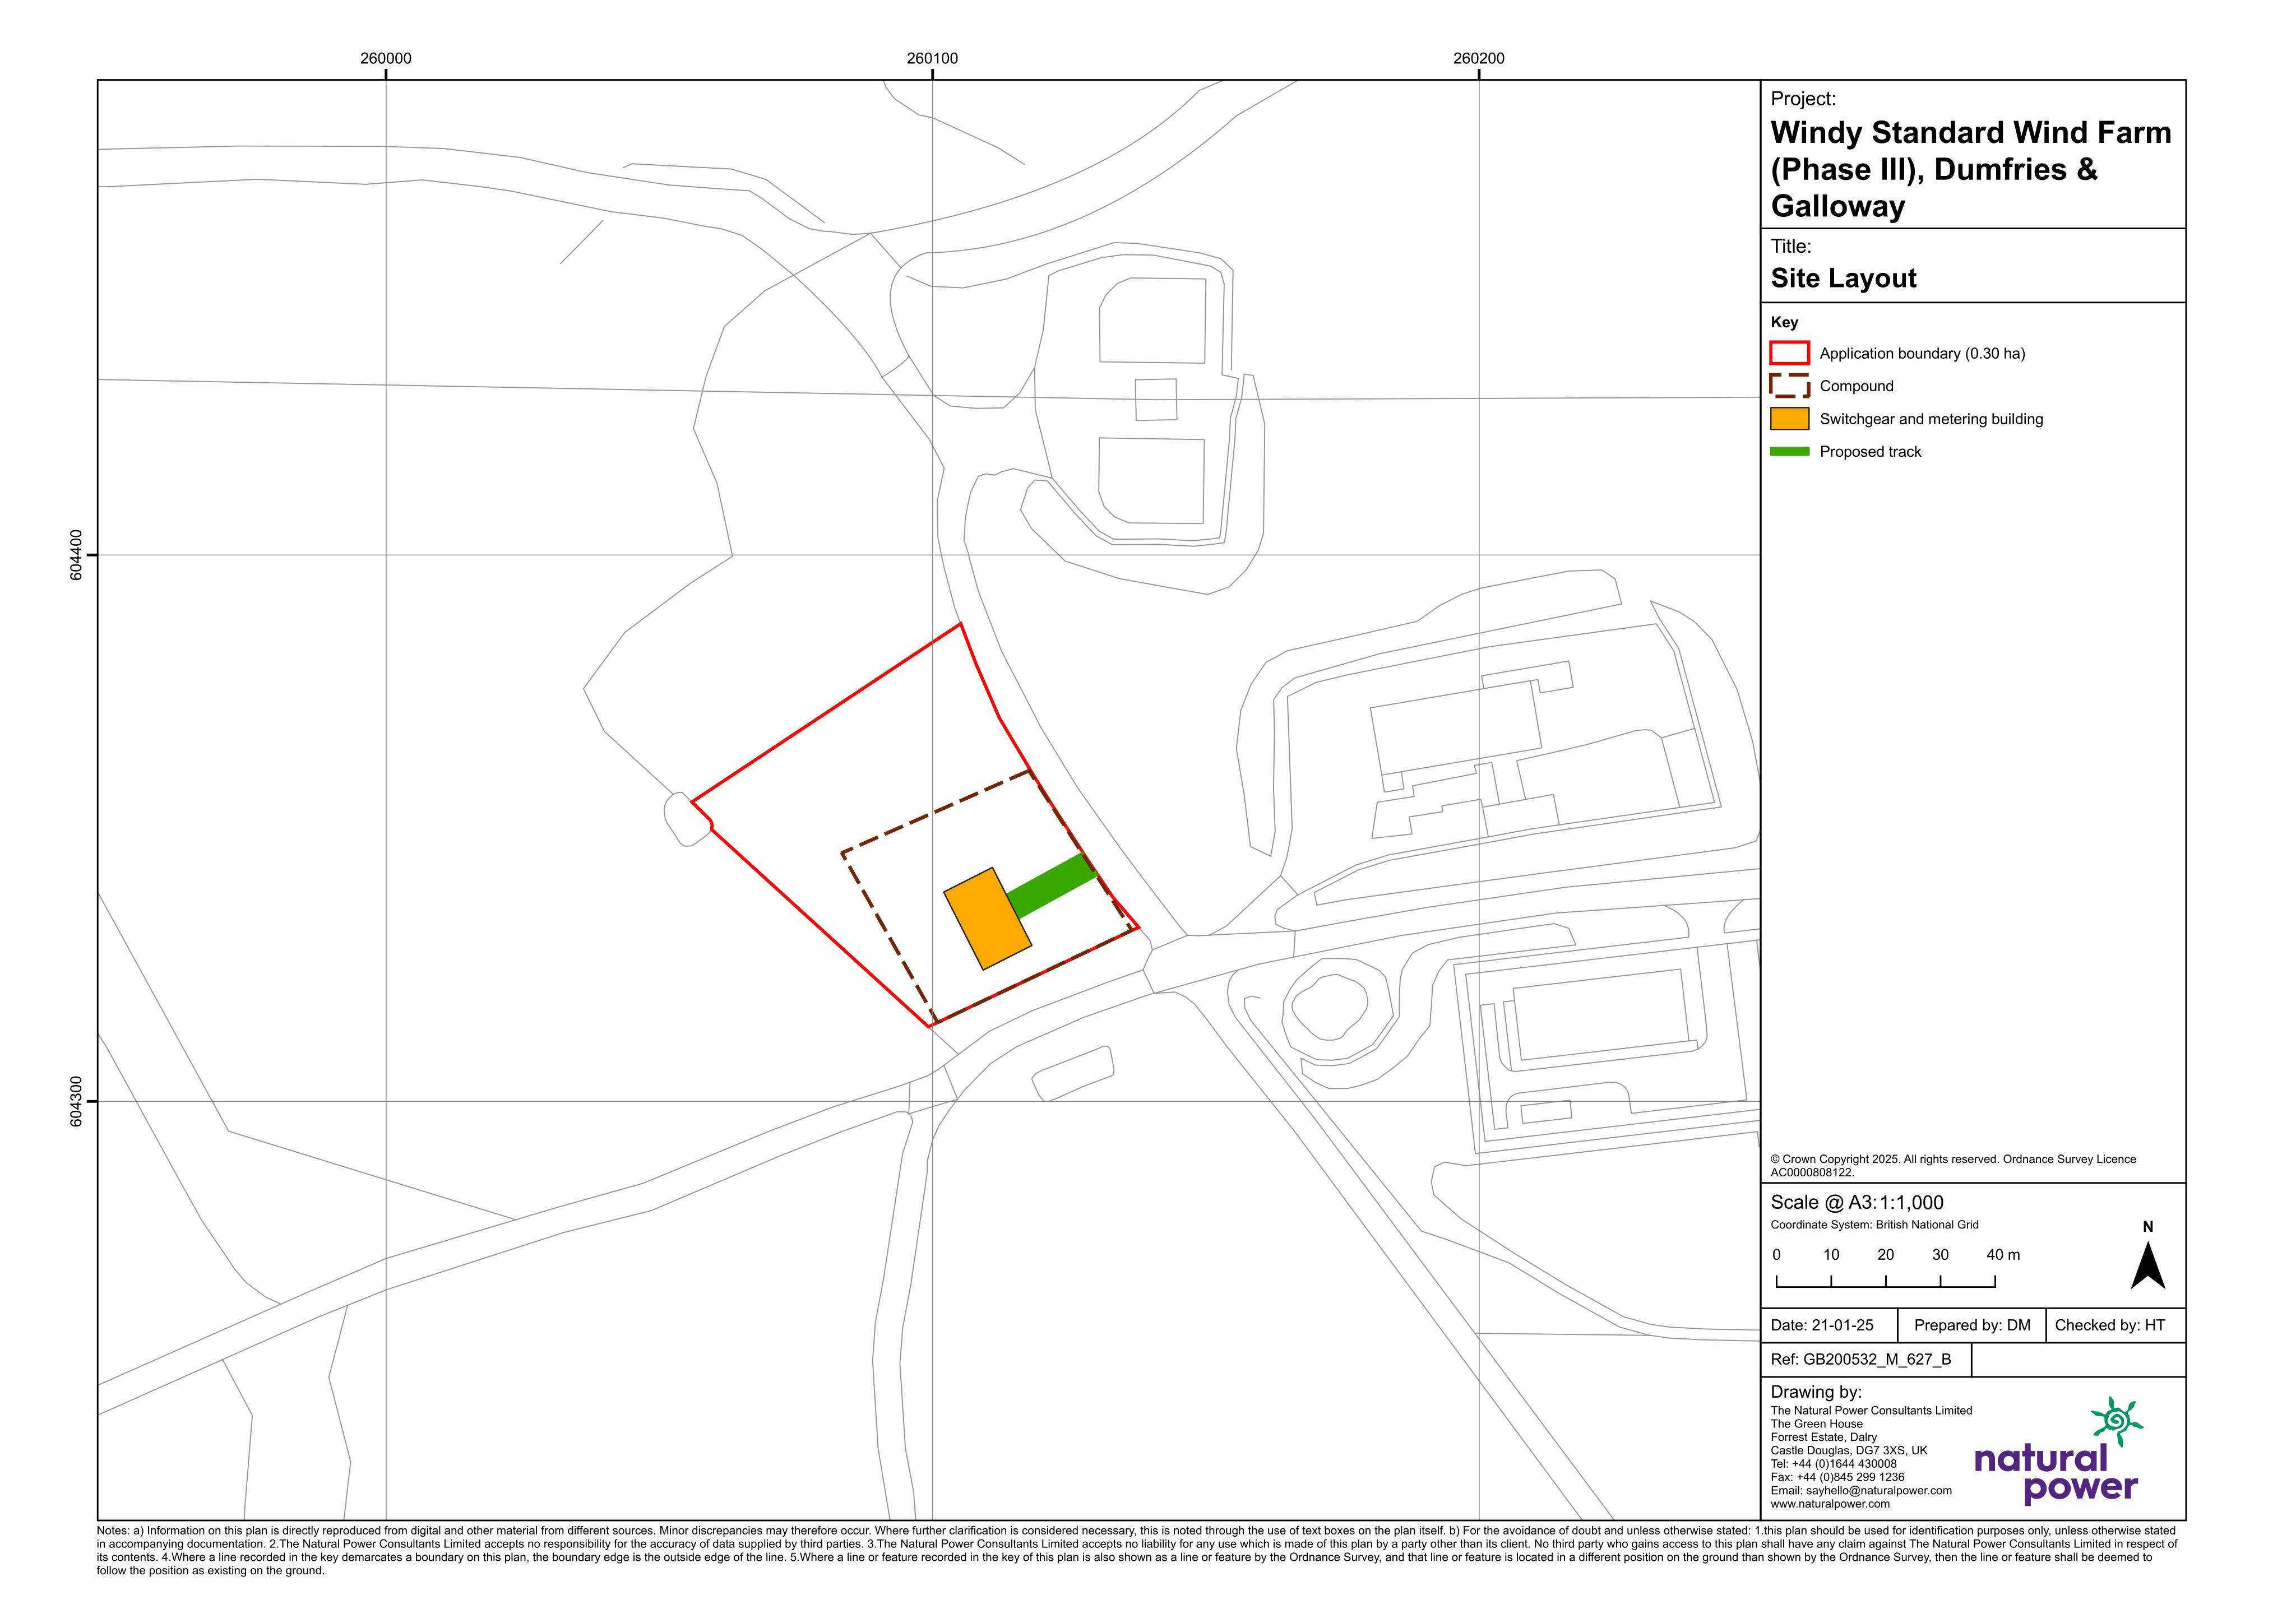Click the 'Proposed track' key label
This screenshot has height=1623, width=2296.
1870,452
